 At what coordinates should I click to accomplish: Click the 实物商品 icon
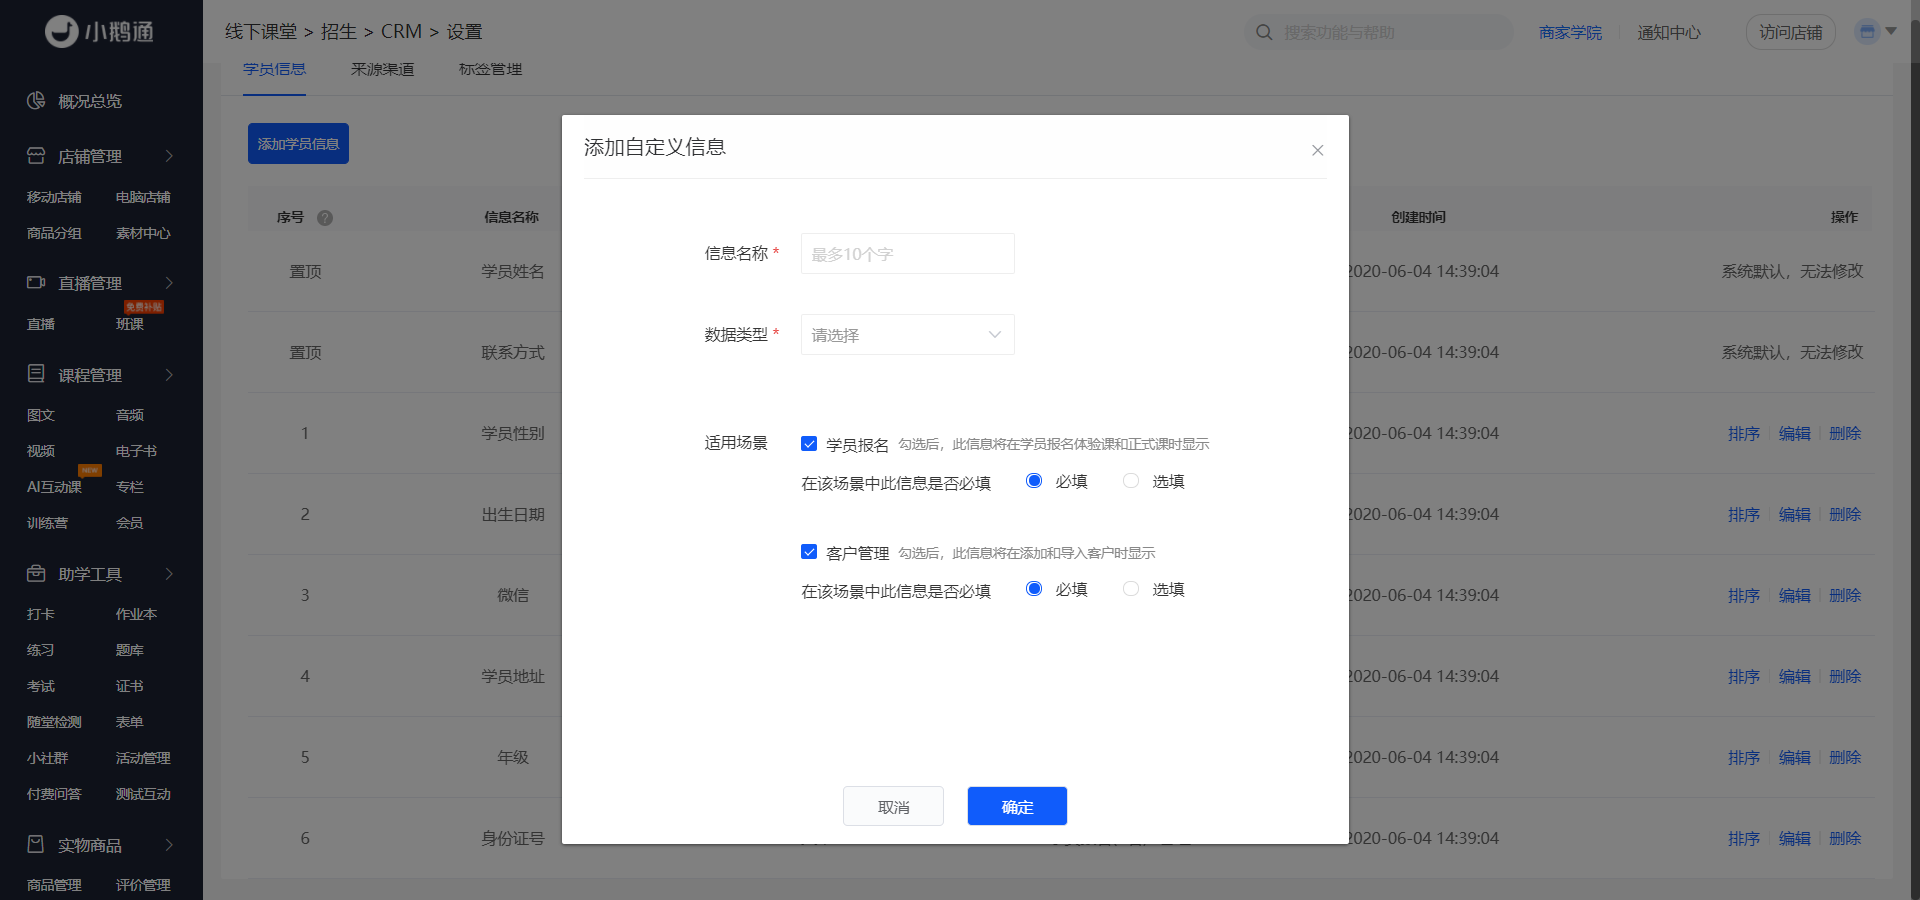tap(36, 844)
